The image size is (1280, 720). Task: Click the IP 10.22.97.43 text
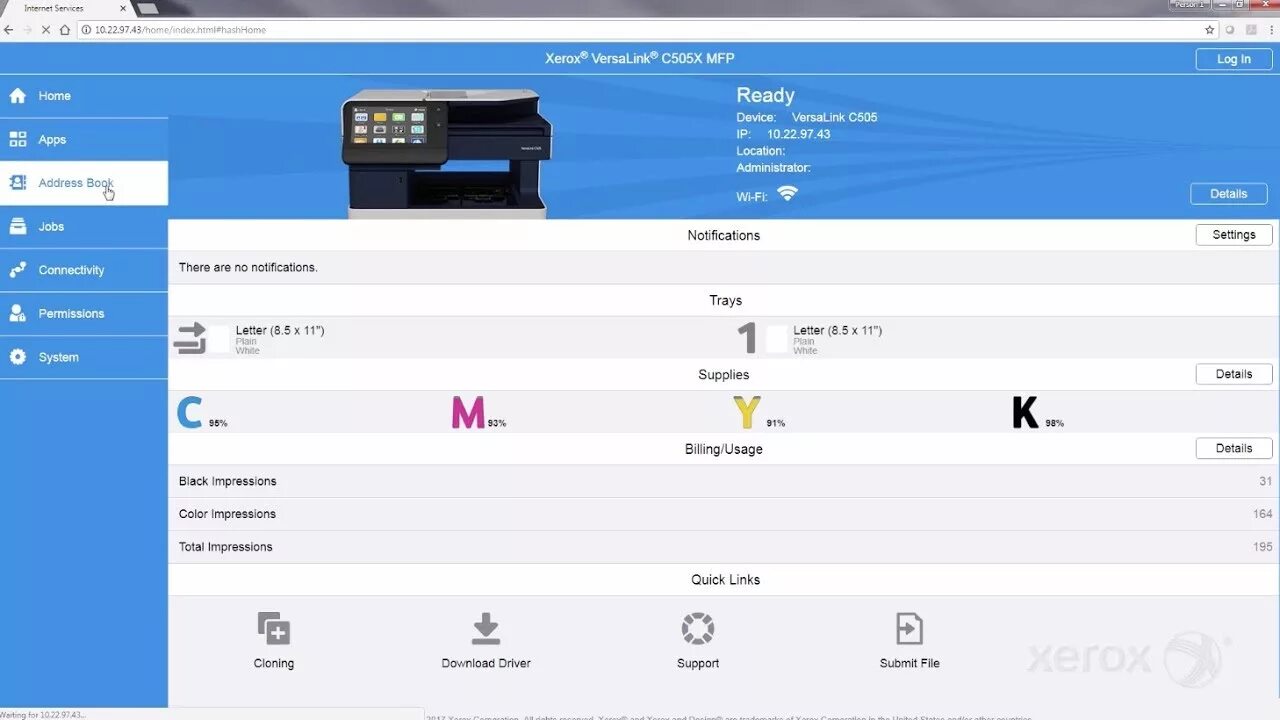[x=784, y=134]
